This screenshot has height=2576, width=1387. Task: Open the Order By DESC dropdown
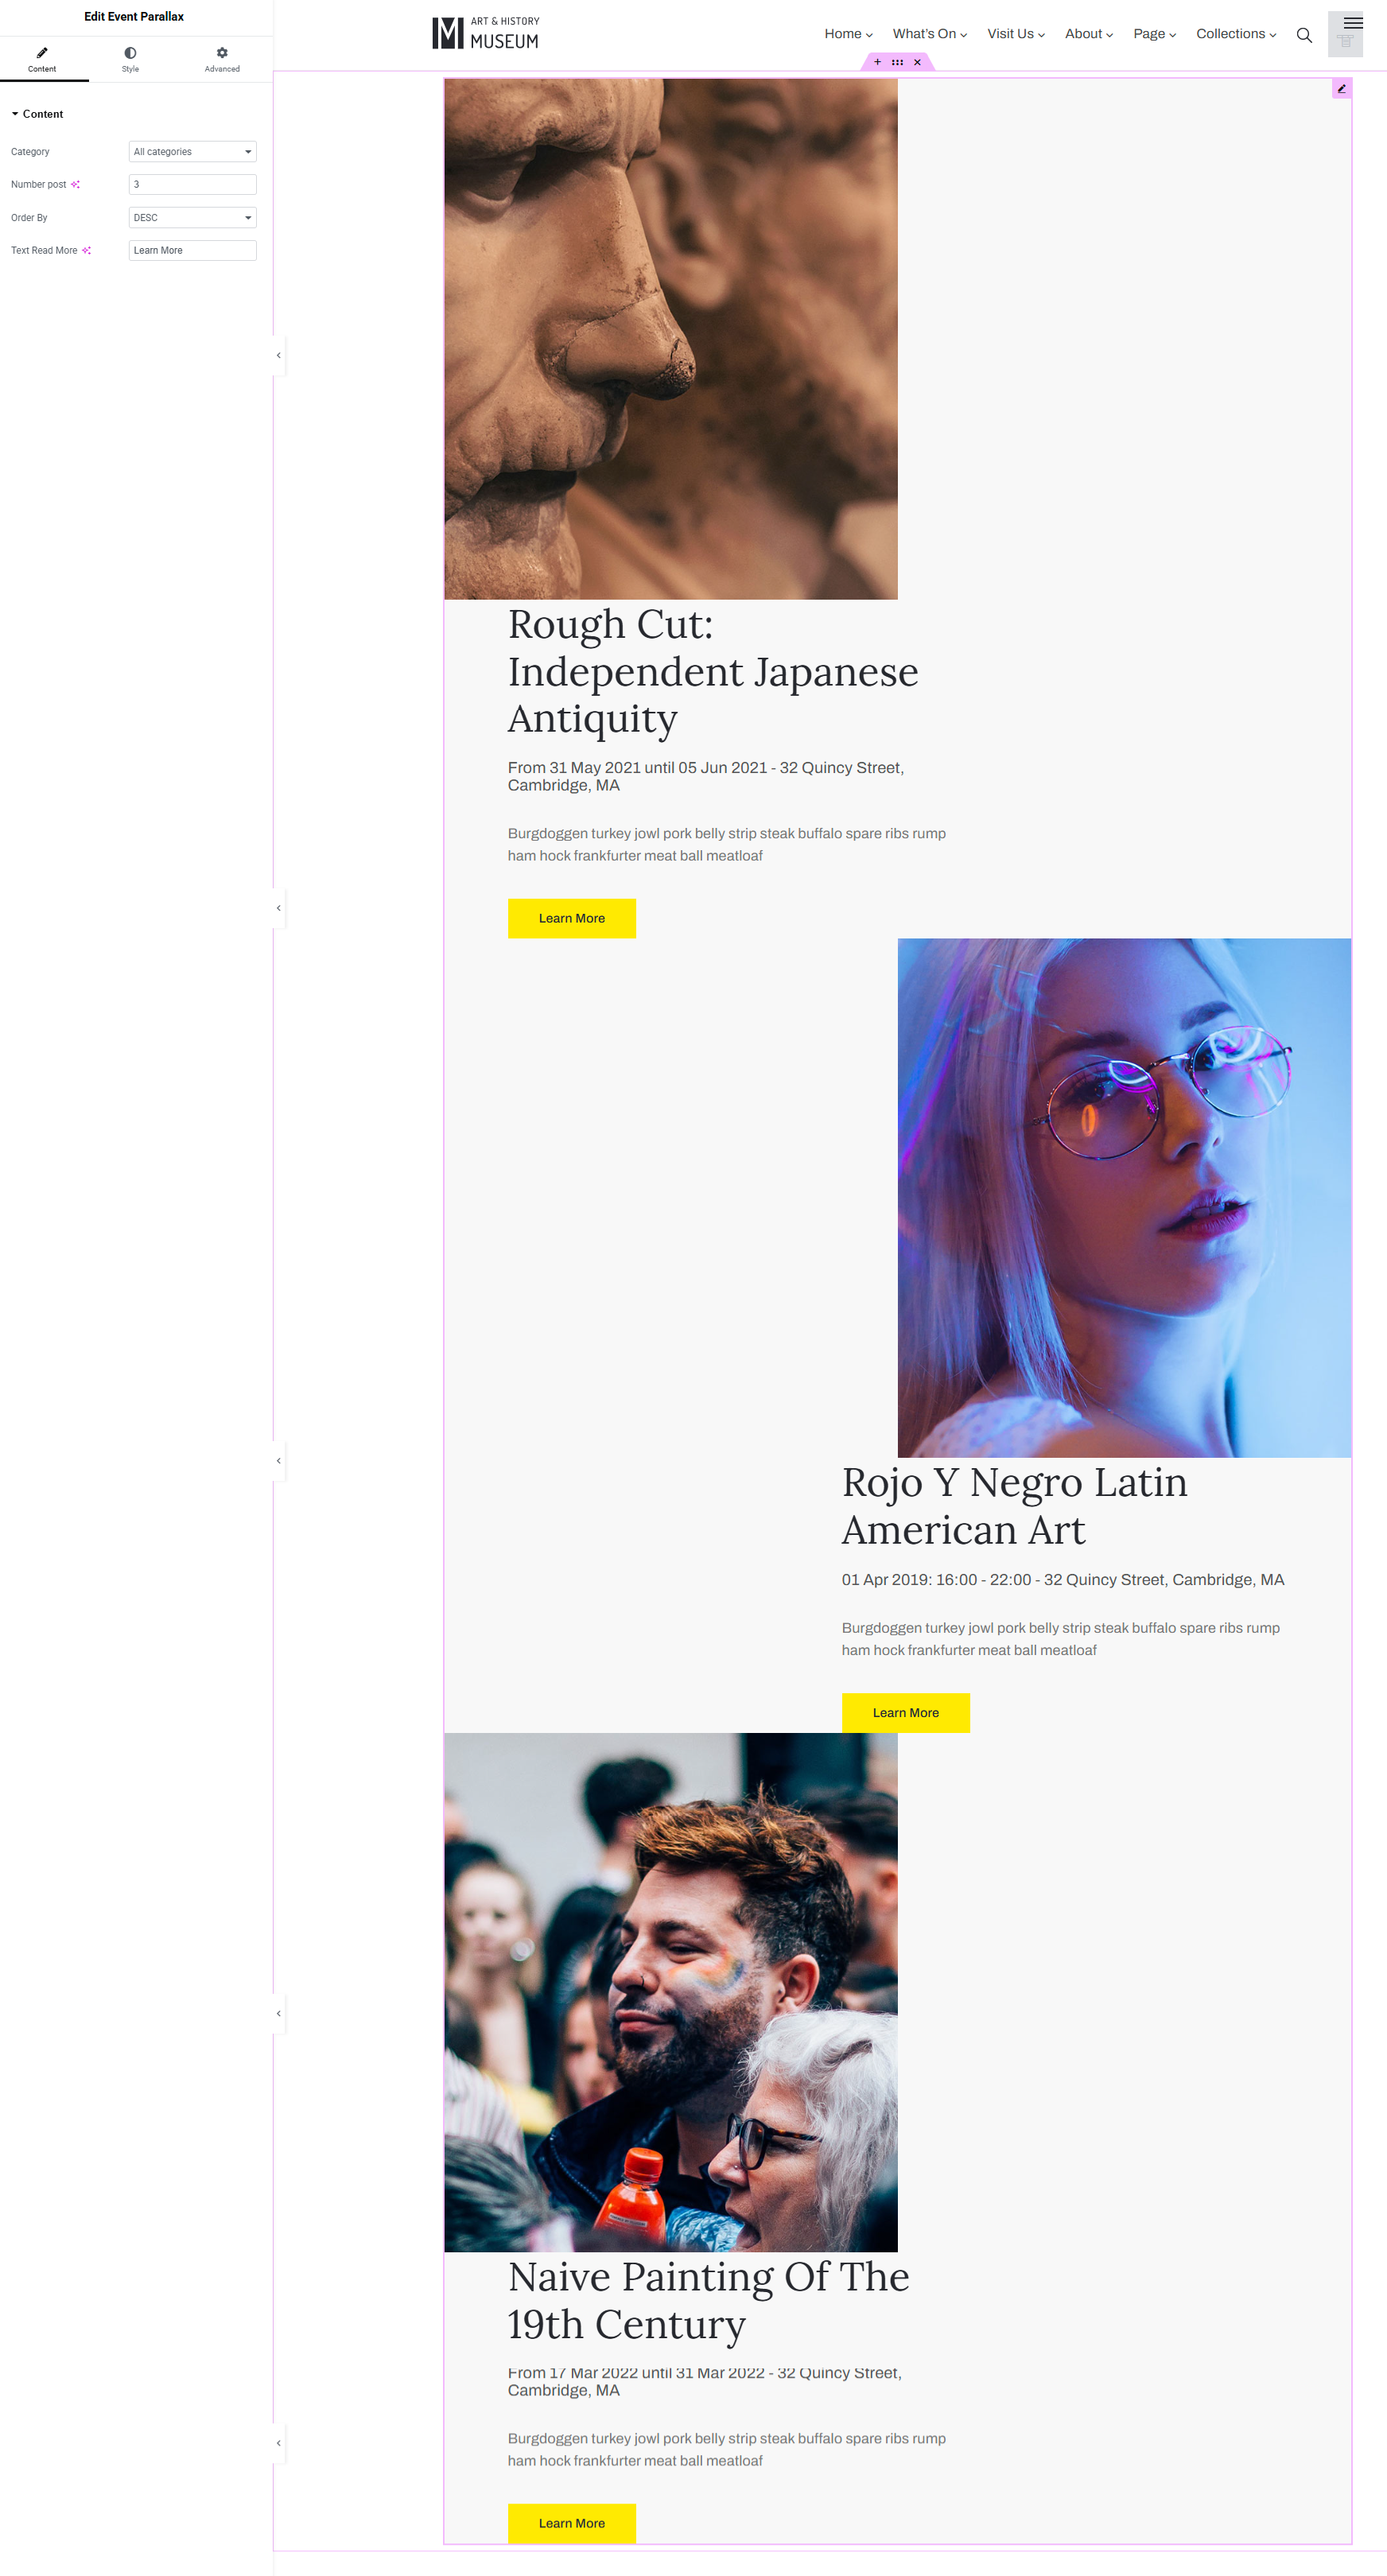(x=192, y=218)
